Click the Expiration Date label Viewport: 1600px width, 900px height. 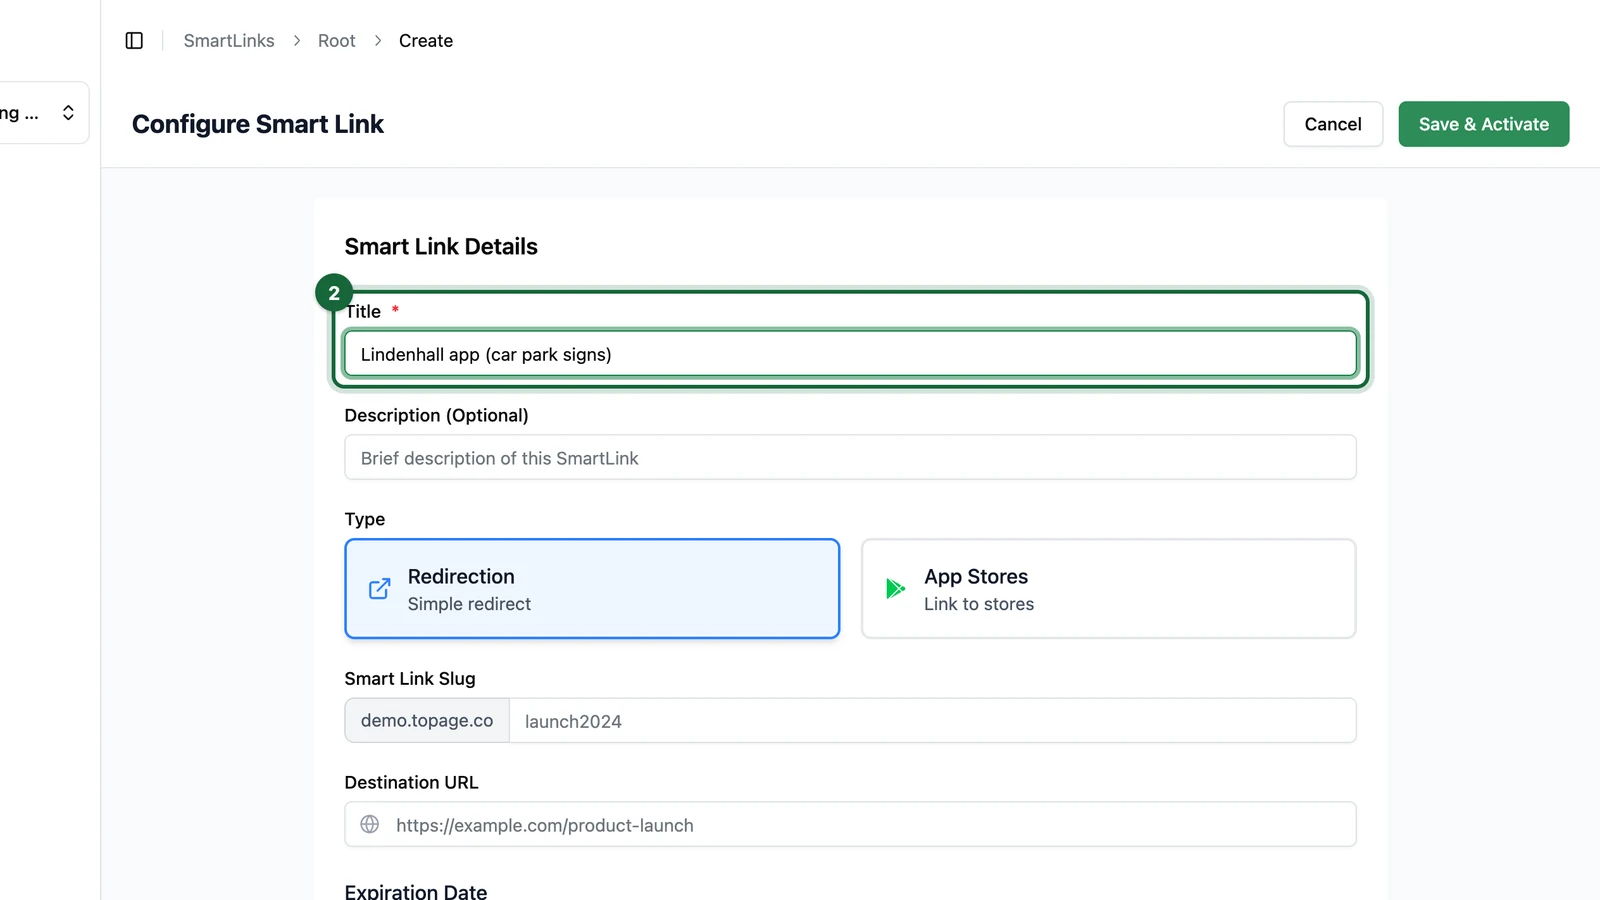[x=416, y=891]
